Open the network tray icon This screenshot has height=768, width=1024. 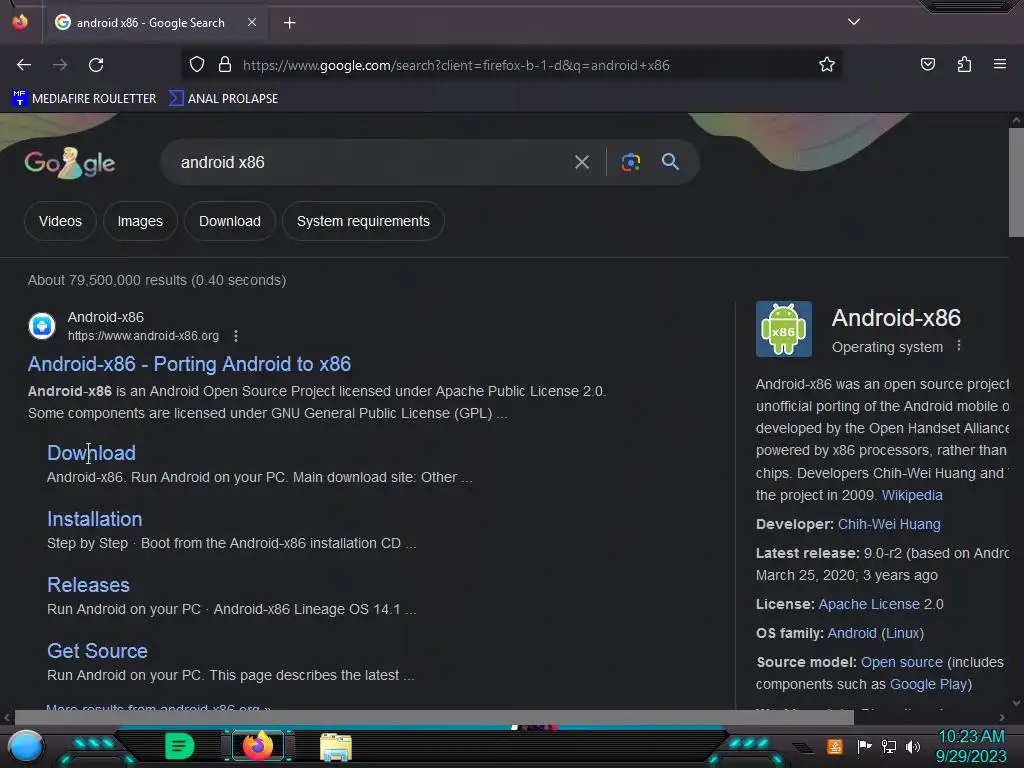[x=888, y=746]
